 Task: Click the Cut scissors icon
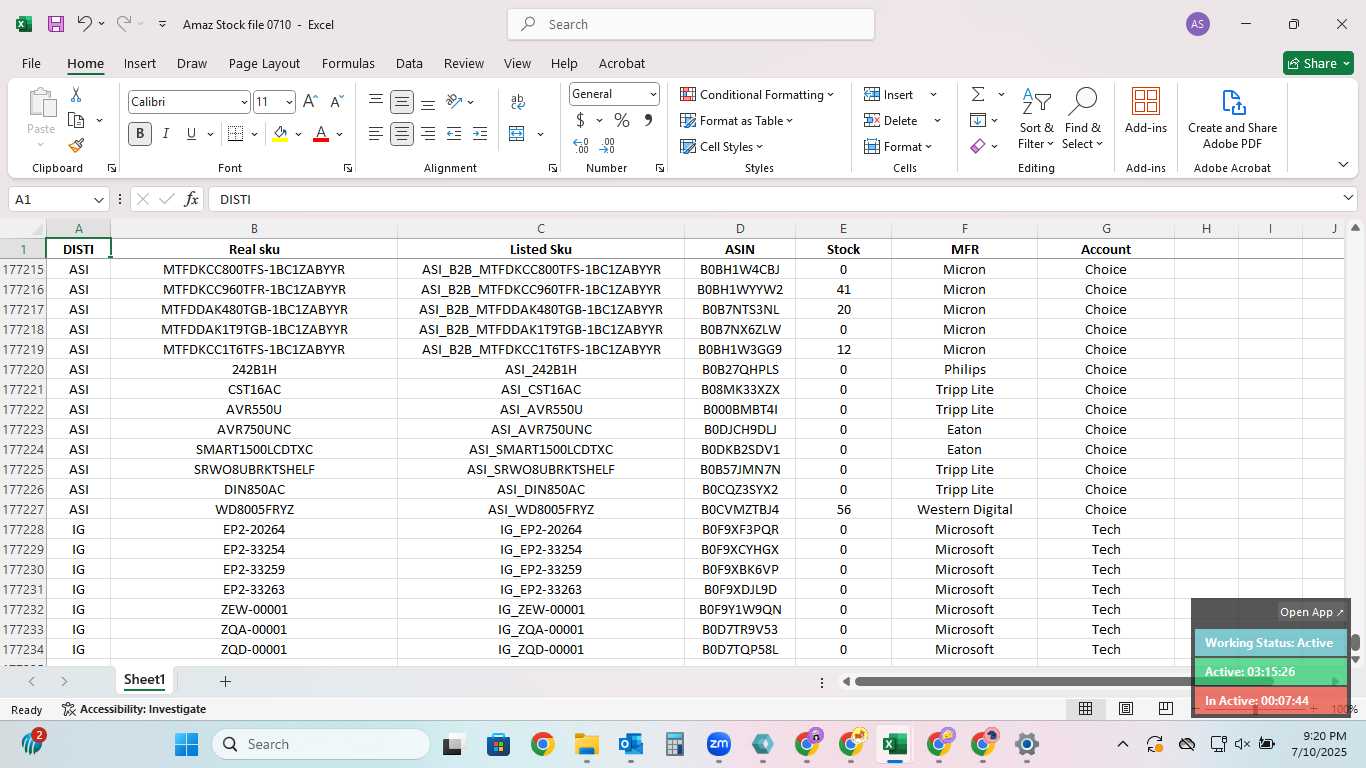tap(76, 94)
